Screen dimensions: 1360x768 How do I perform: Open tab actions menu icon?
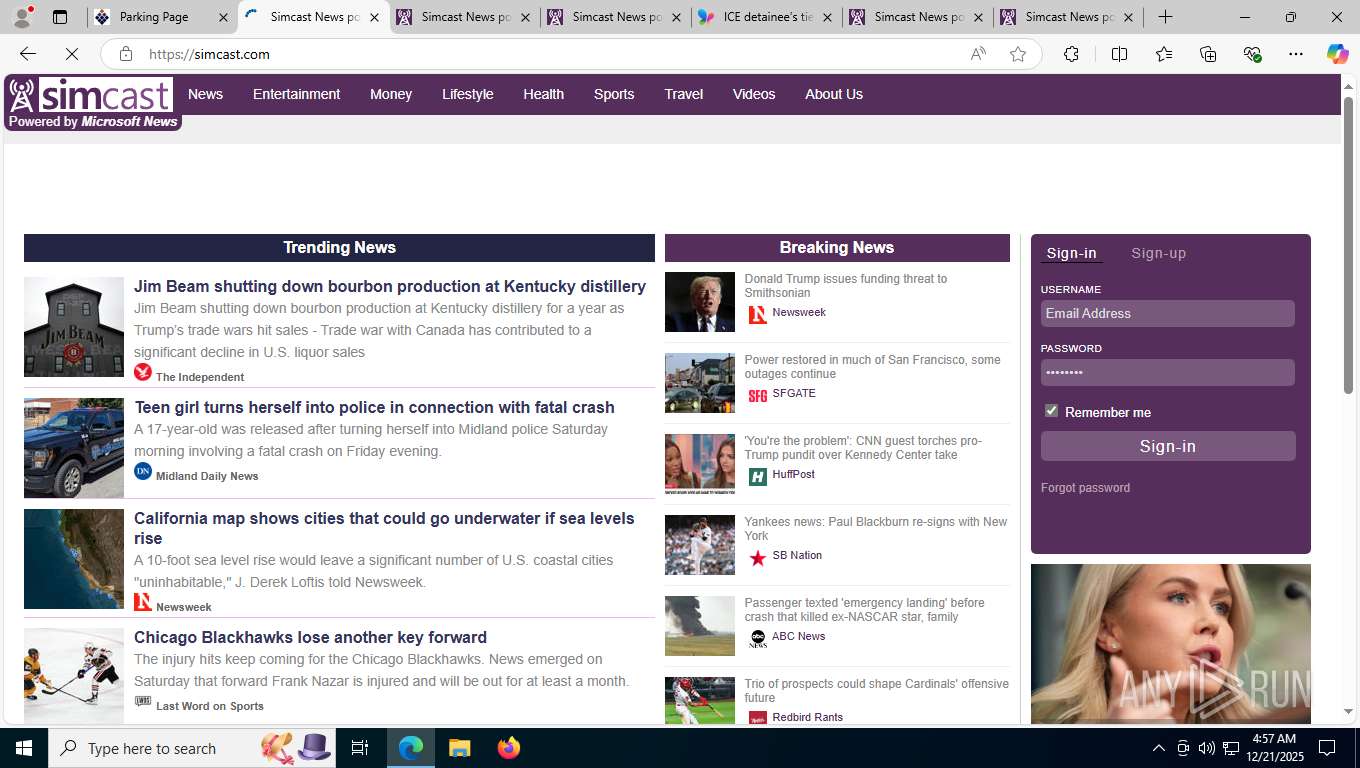(60, 17)
